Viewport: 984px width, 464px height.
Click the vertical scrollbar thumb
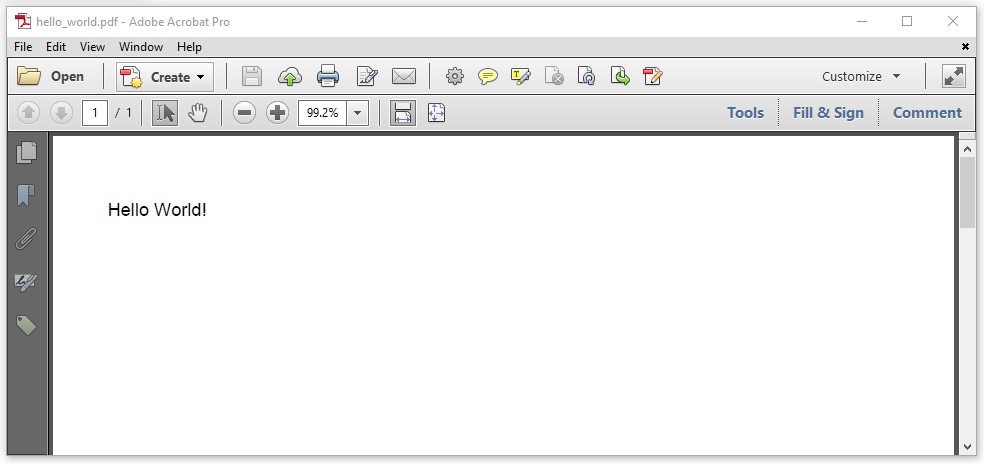[967, 193]
